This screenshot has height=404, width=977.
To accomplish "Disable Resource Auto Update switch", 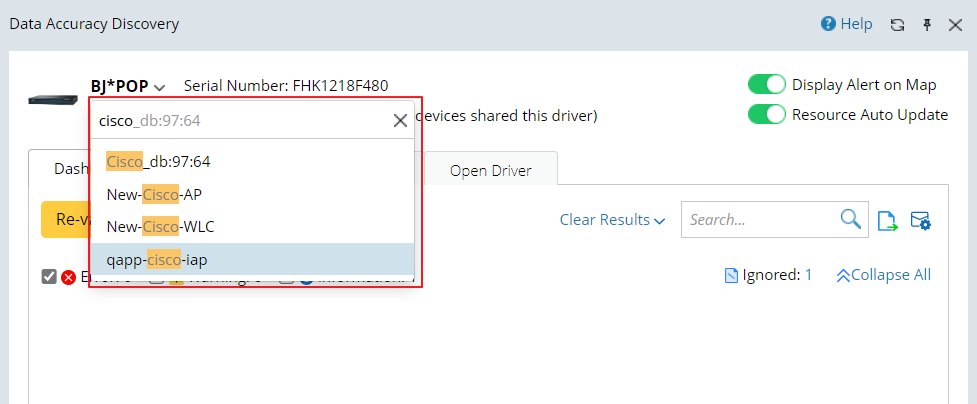I will (x=767, y=114).
